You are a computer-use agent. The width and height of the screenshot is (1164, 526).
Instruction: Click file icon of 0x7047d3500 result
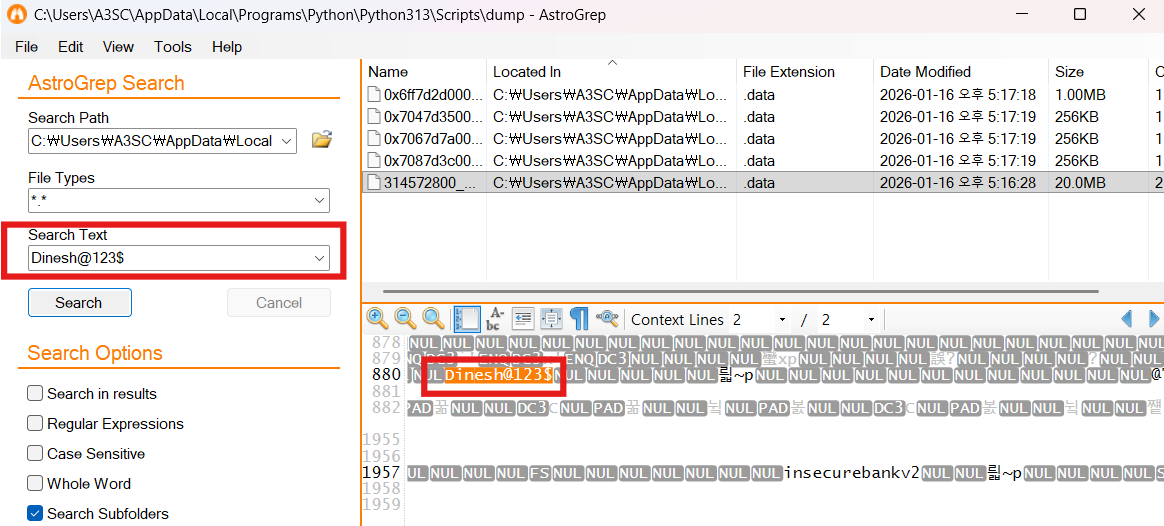[374, 116]
